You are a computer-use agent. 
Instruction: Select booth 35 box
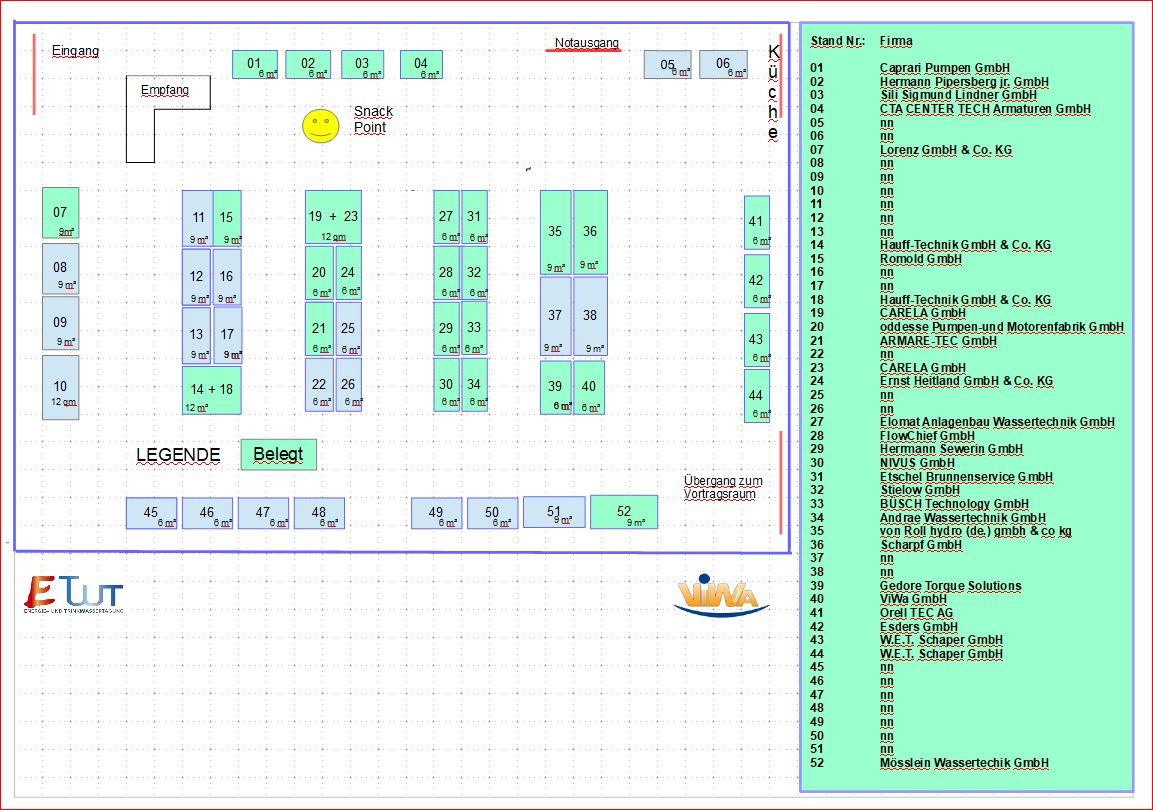coord(555,233)
